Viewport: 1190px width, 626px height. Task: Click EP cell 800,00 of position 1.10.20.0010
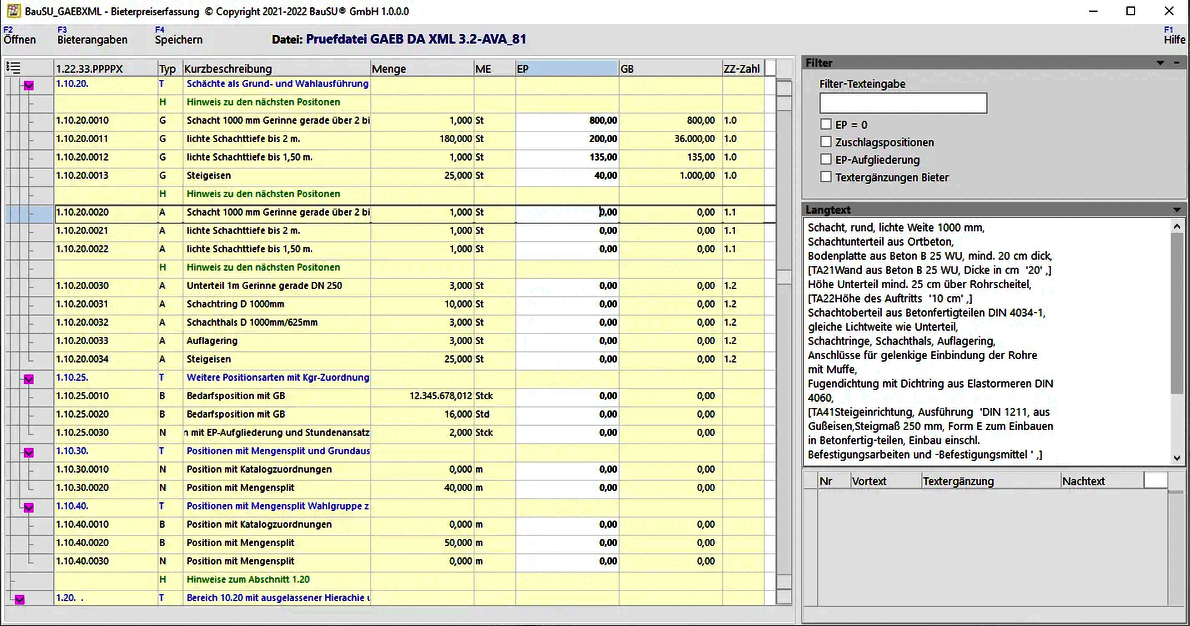pos(567,121)
